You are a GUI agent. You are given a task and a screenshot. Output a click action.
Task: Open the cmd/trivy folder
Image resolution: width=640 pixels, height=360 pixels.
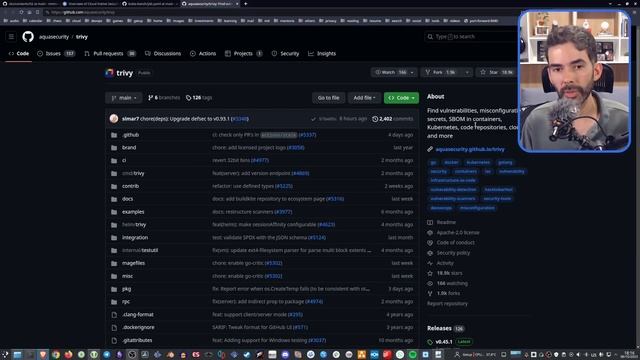click(133, 173)
